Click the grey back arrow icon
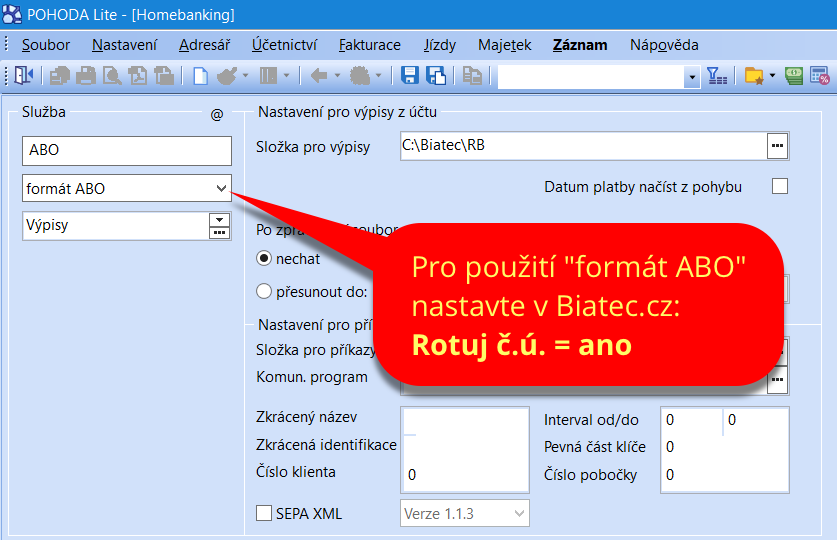This screenshot has width=837, height=540. (319, 76)
